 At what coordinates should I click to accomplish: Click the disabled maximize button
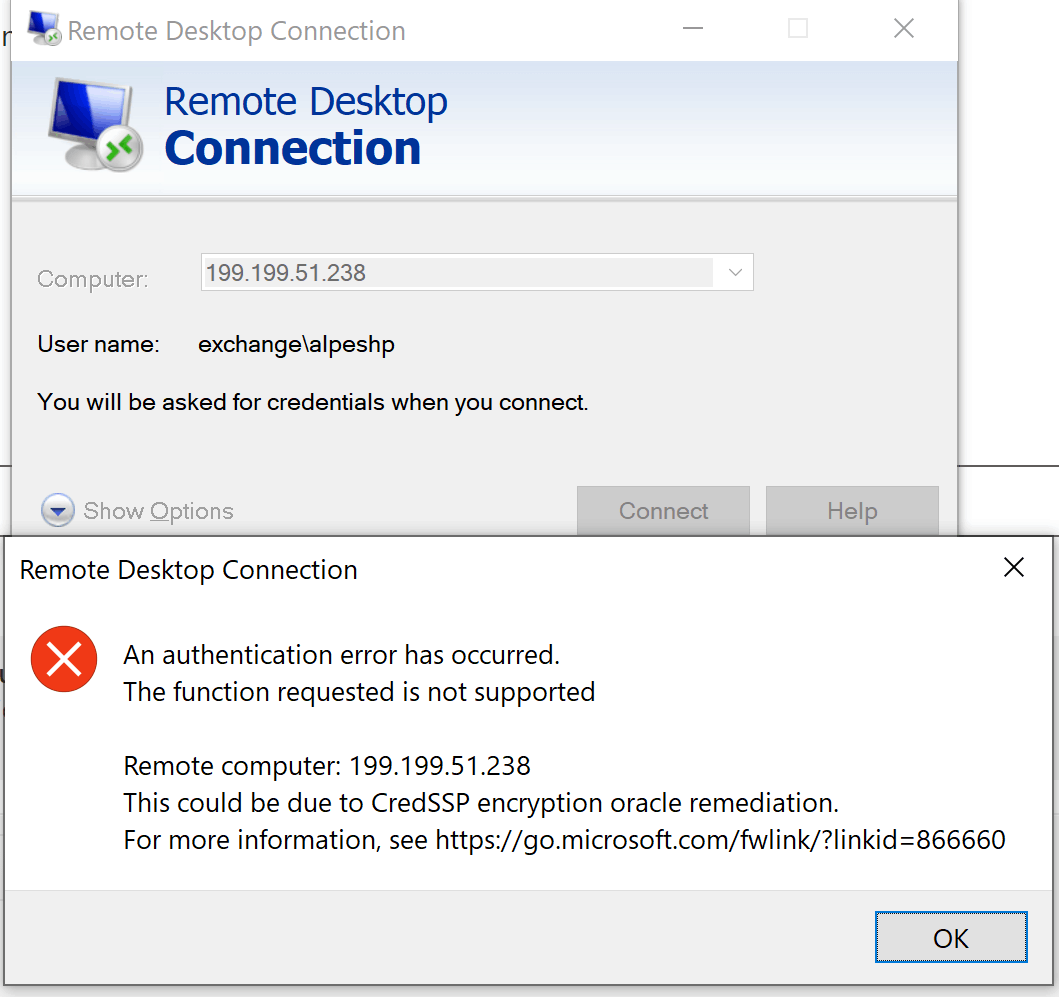[x=798, y=28]
